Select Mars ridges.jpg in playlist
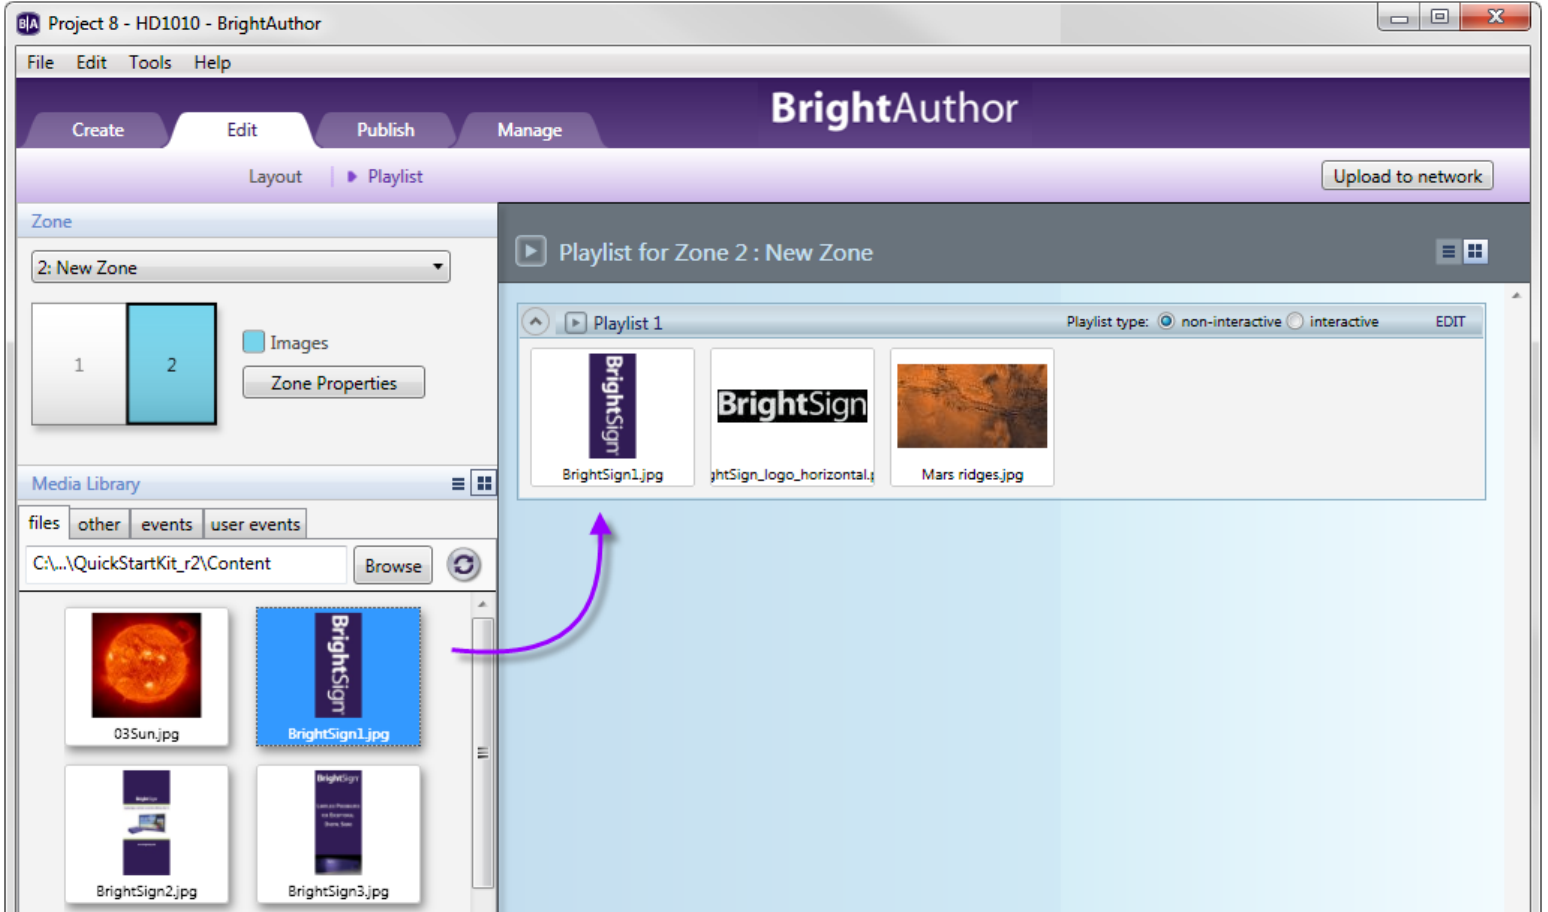 [x=972, y=417]
